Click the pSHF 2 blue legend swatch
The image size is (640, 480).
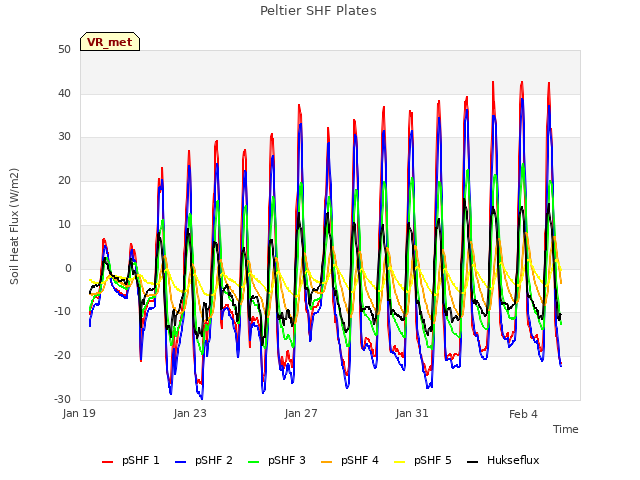pyautogui.click(x=180, y=462)
